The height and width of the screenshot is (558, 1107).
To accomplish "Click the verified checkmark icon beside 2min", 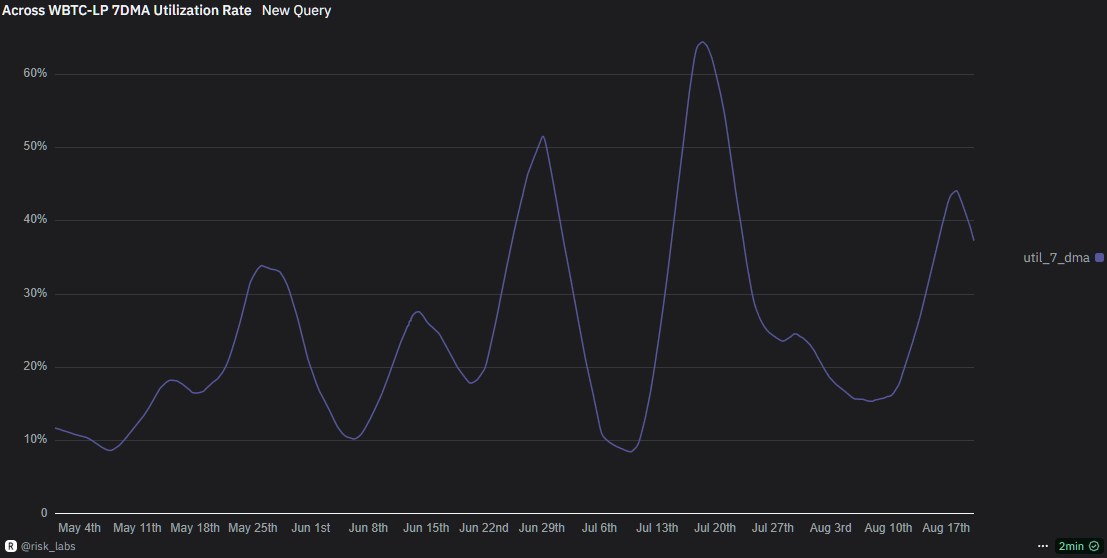I will coord(1094,546).
